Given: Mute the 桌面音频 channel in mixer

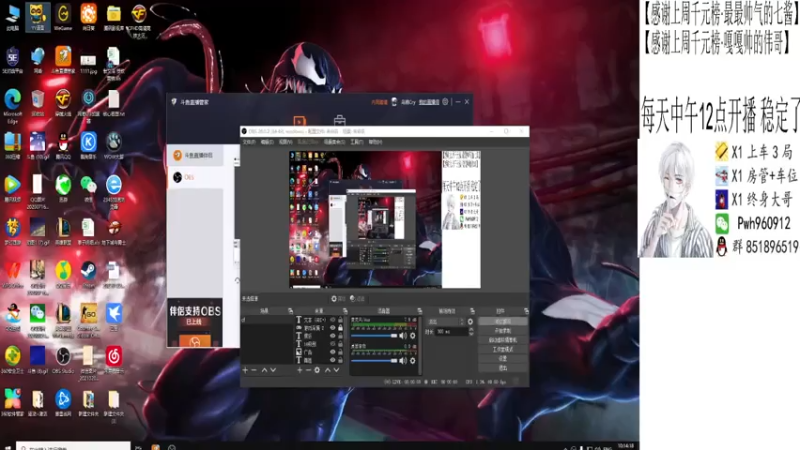Looking at the screenshot, I should [403, 361].
